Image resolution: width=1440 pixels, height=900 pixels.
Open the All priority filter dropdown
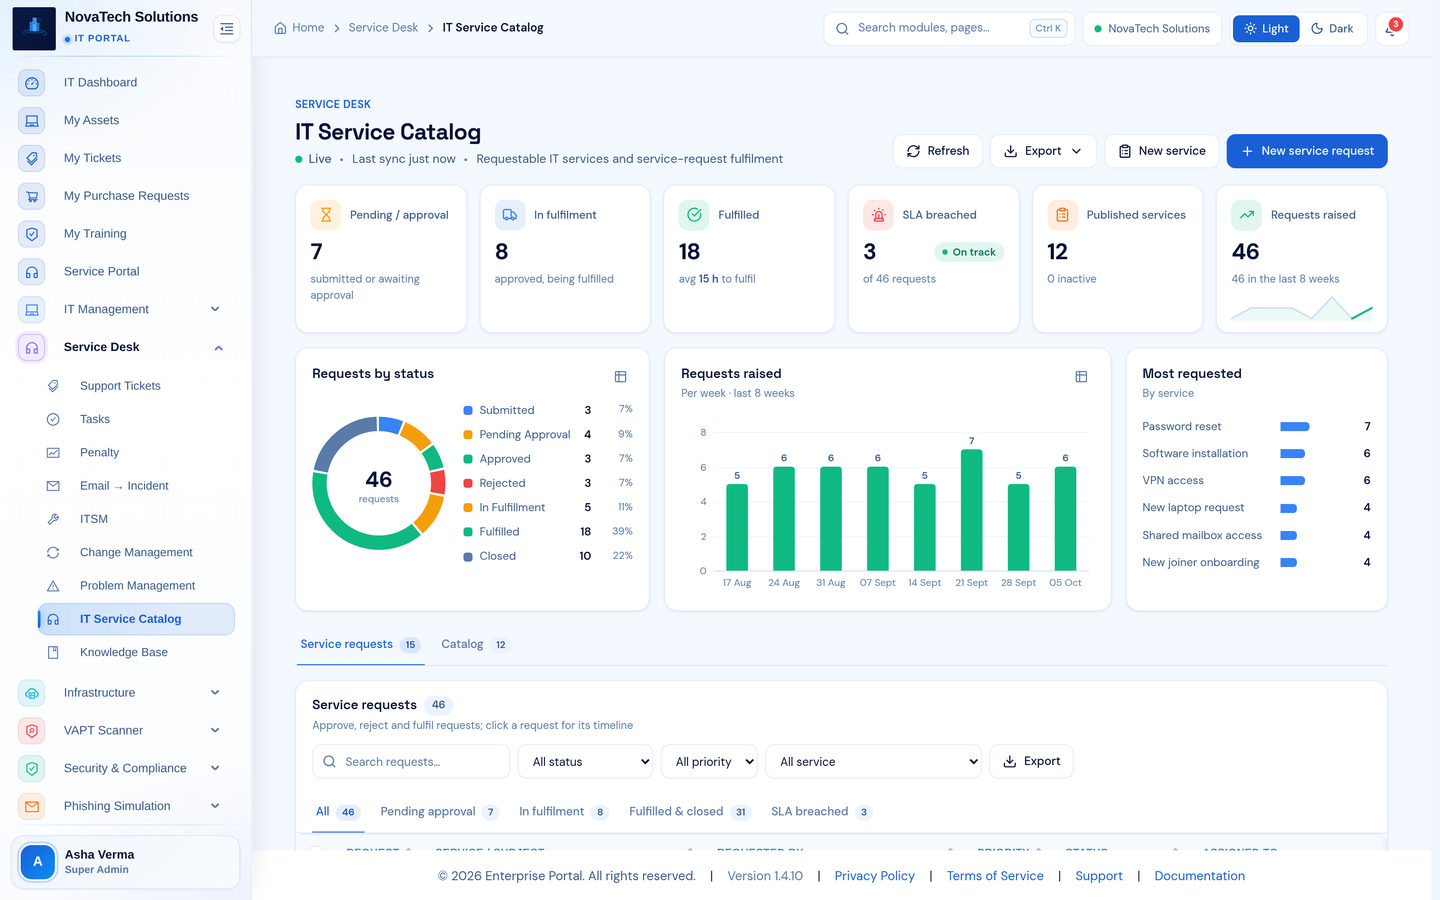click(x=709, y=762)
